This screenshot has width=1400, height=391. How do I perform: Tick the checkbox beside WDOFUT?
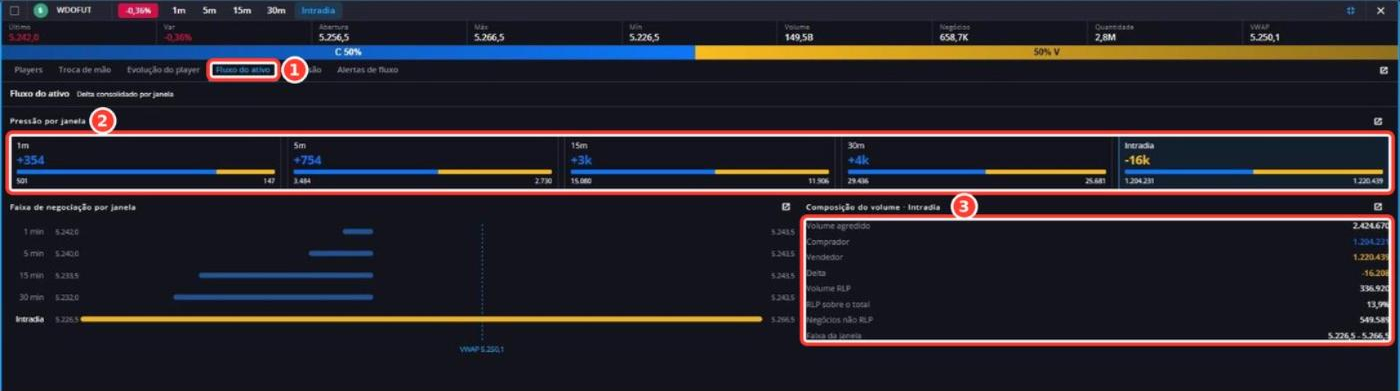pyautogui.click(x=14, y=10)
